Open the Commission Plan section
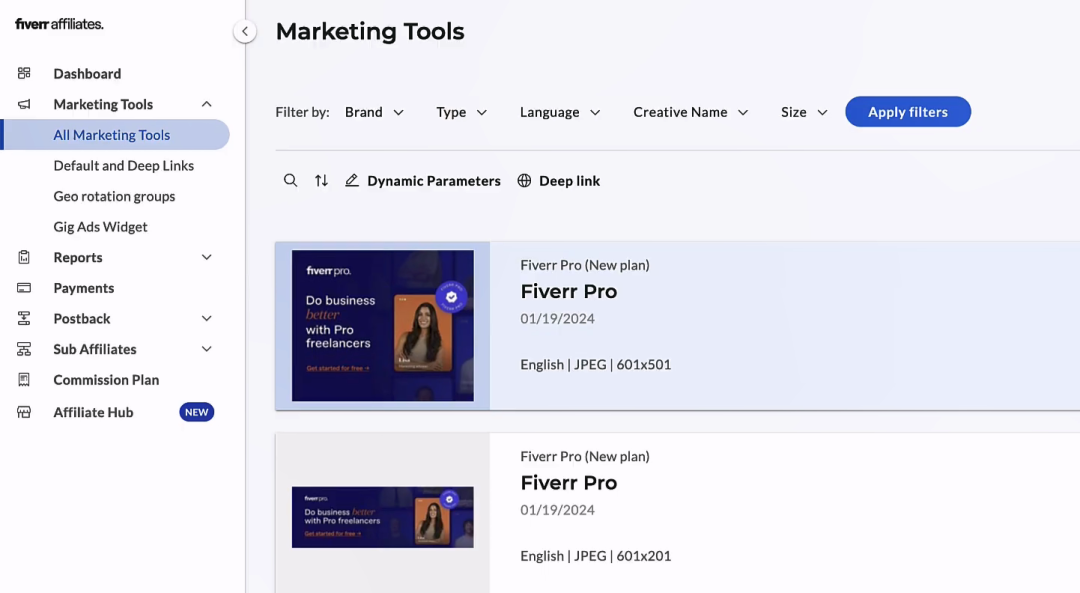 point(106,379)
